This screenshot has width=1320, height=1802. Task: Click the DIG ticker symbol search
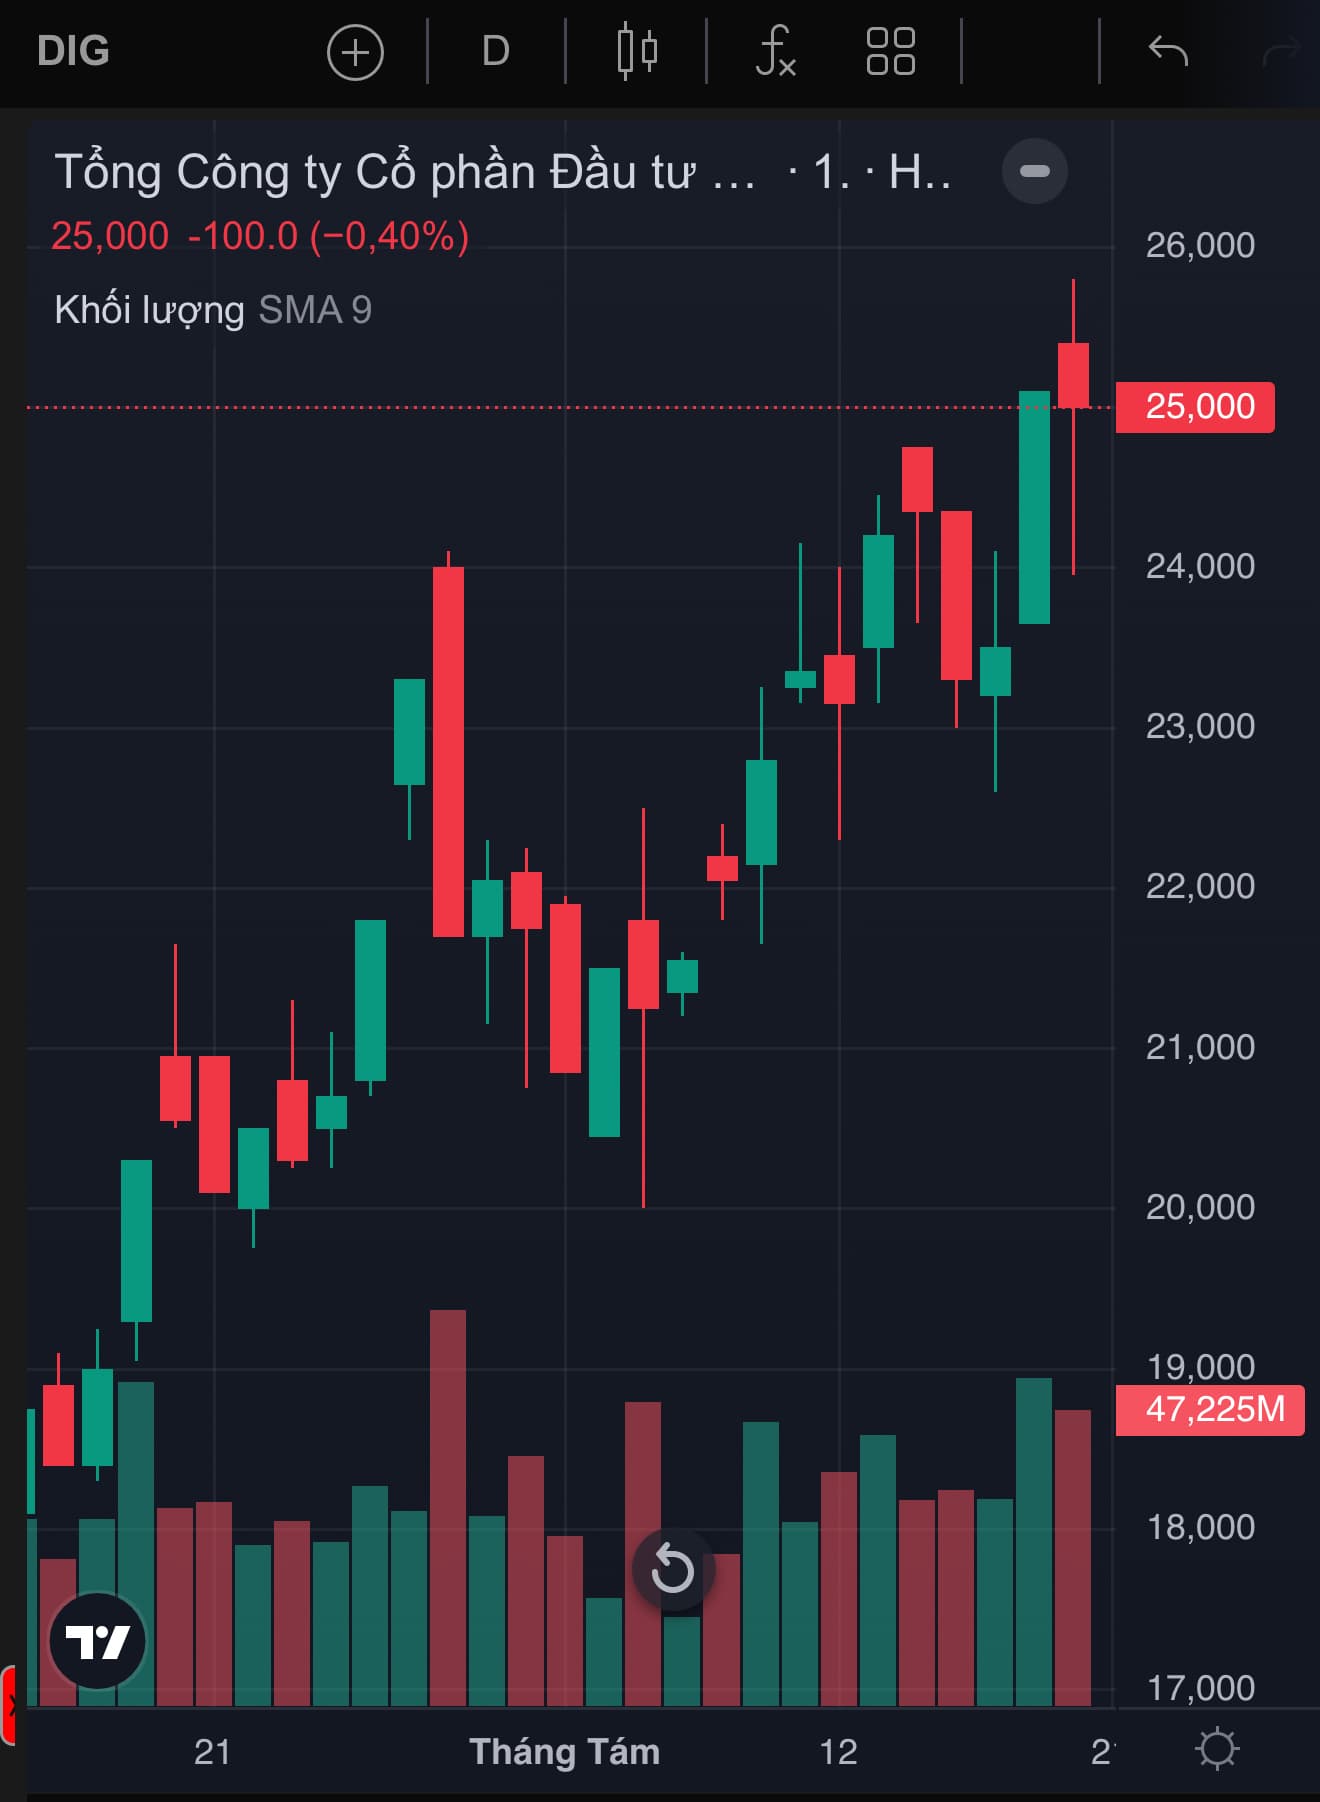click(73, 51)
